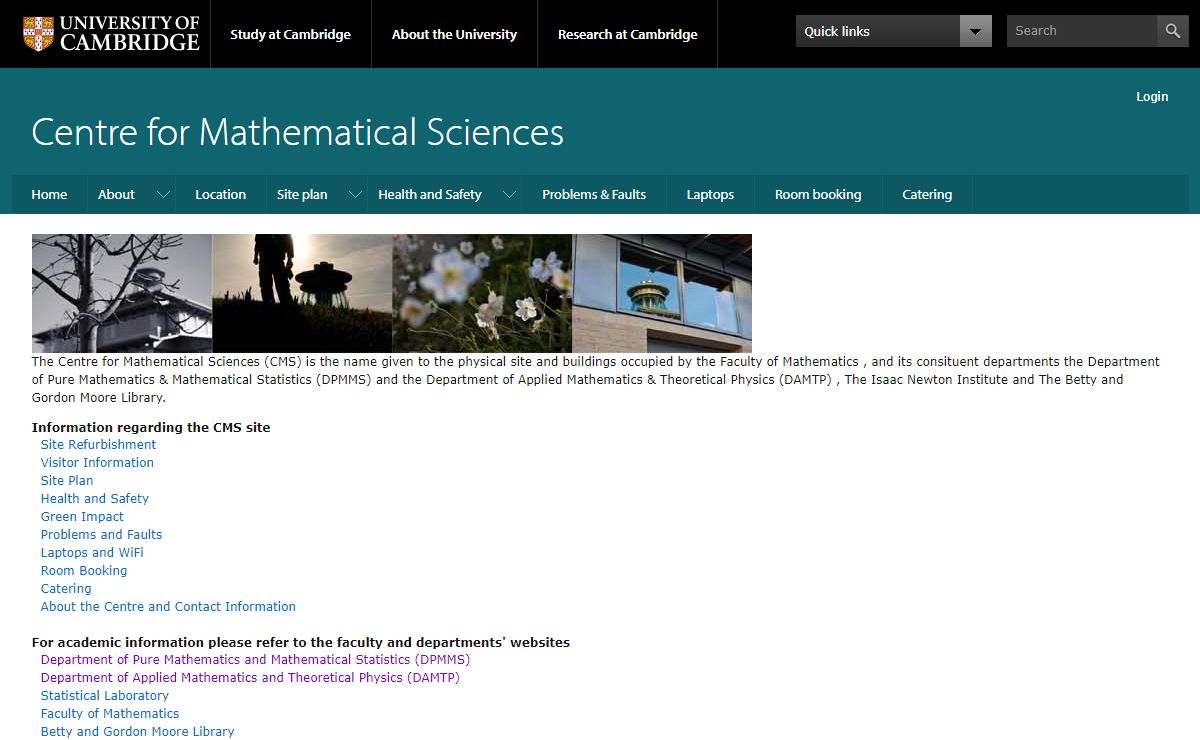Screen dimensions: 1200x740
Task: Open Health and Safety body link
Action: pyautogui.click(x=95, y=499)
